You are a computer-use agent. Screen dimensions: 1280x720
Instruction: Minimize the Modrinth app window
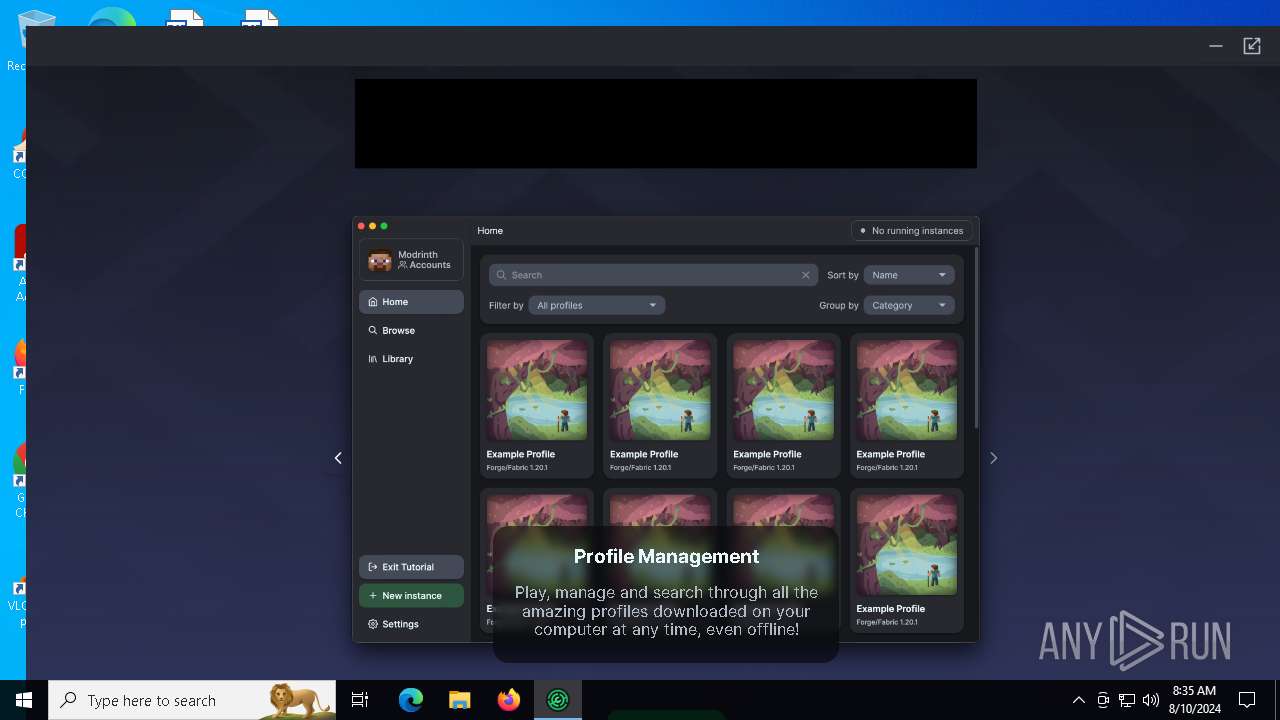coord(1216,46)
